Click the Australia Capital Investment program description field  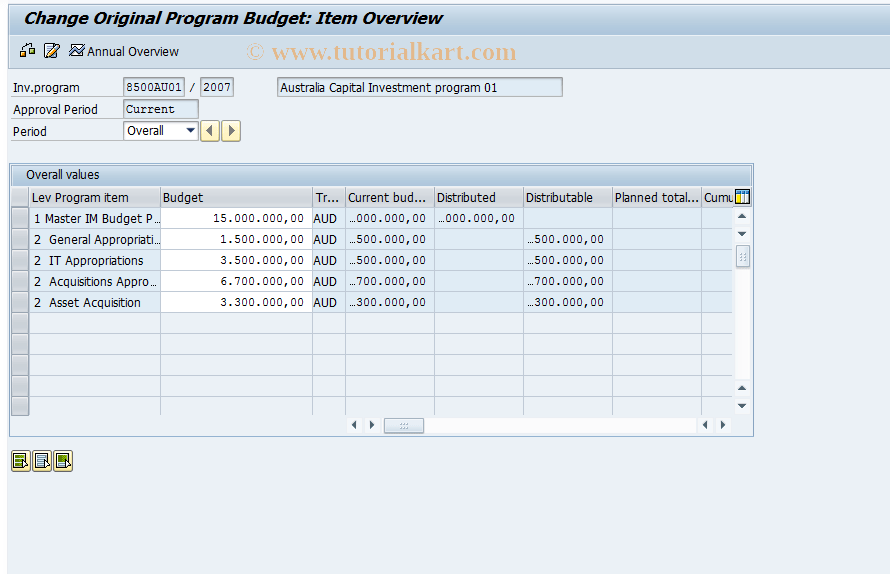click(x=419, y=87)
